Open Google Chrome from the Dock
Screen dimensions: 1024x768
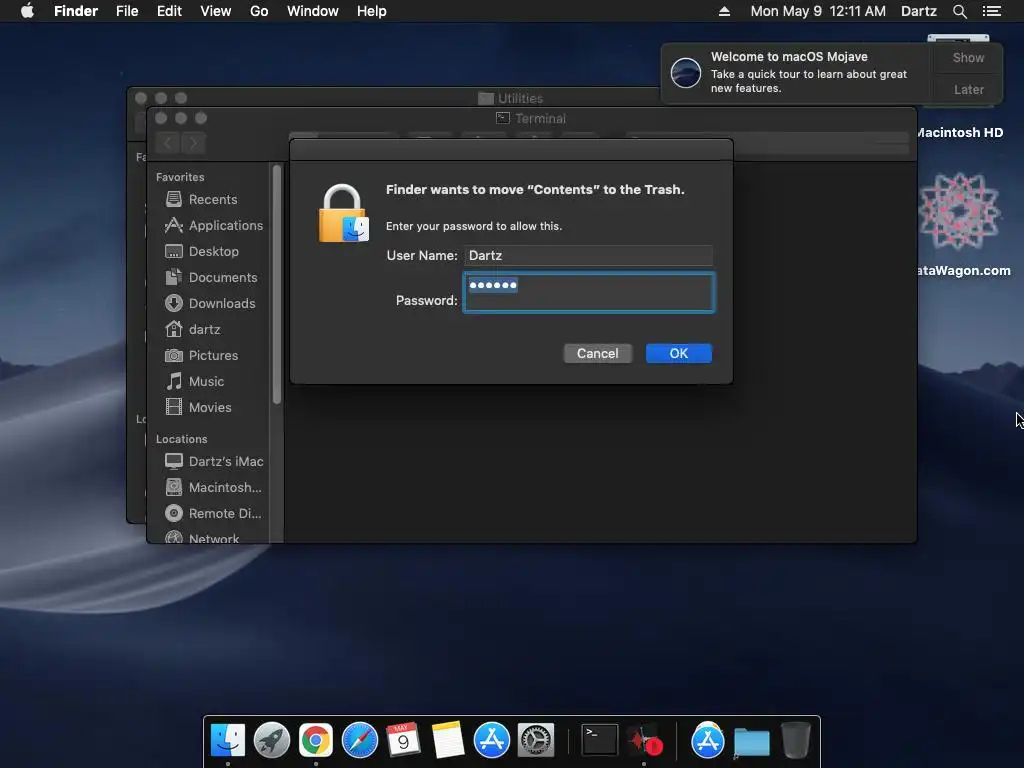point(316,741)
